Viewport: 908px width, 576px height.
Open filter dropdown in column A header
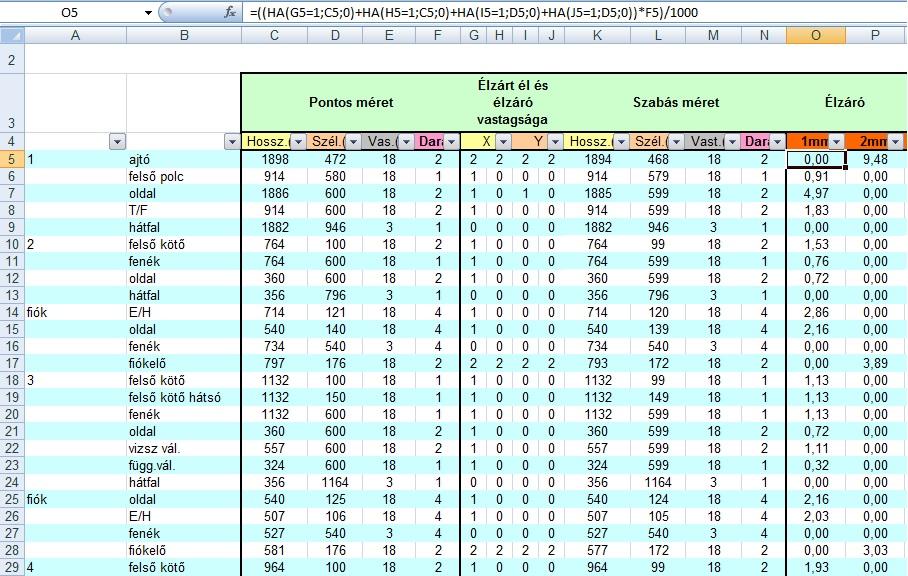click(x=117, y=142)
